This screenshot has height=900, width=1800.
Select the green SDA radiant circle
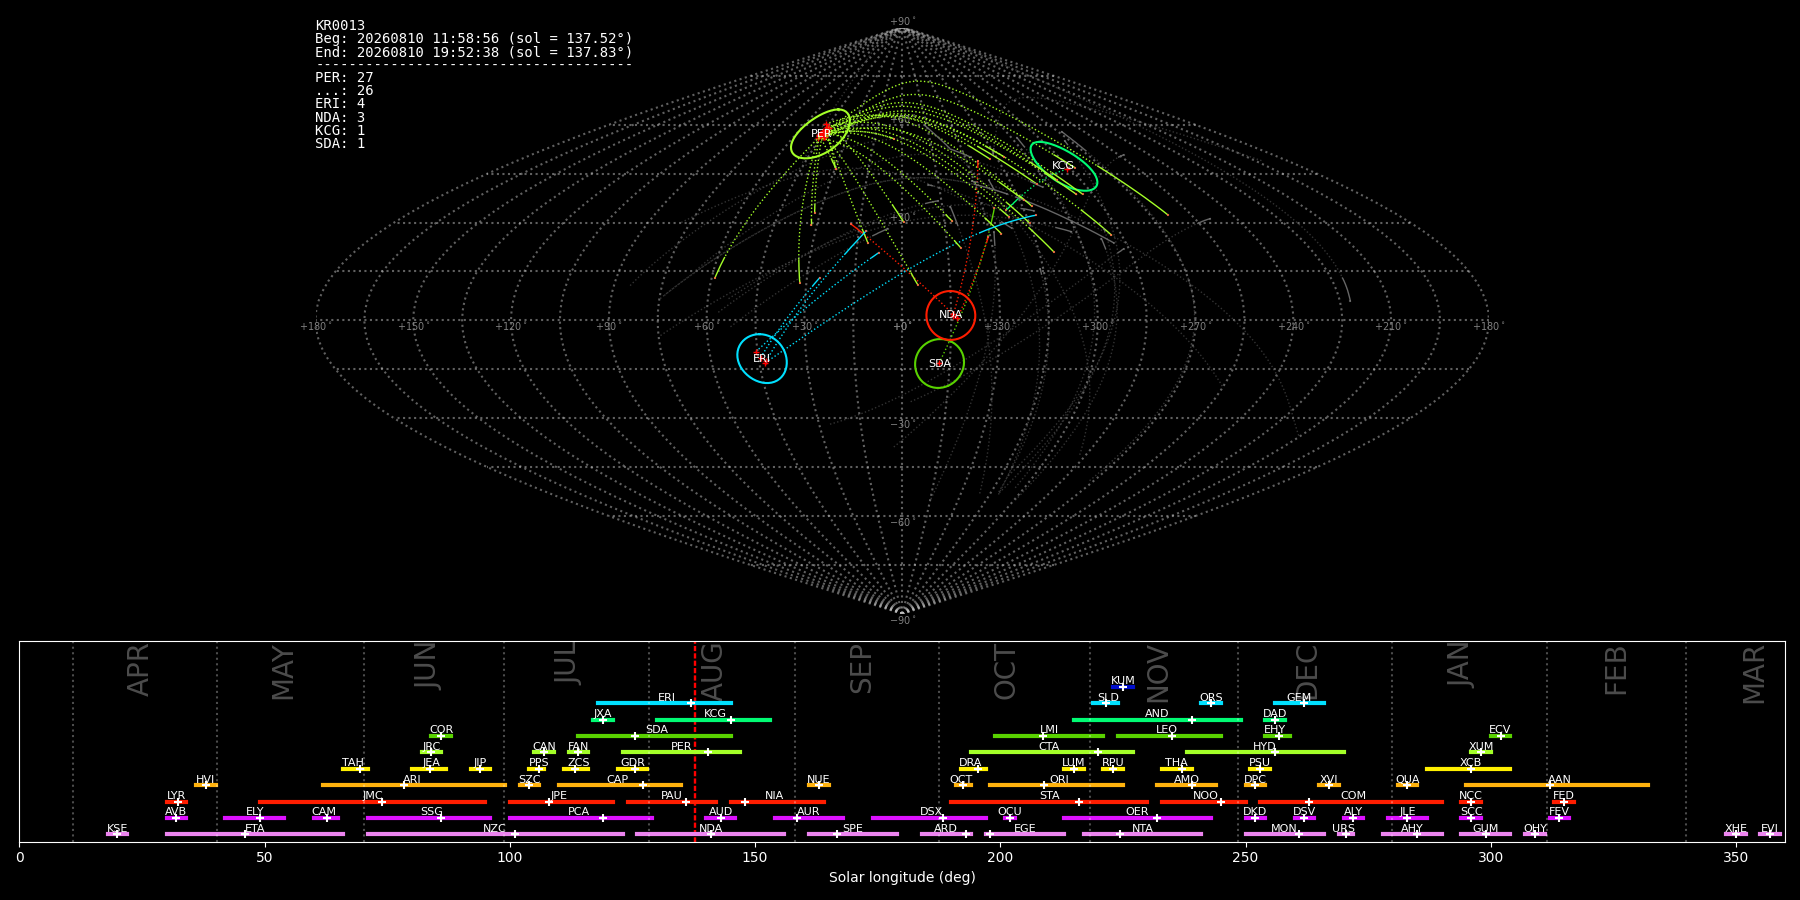tap(939, 364)
